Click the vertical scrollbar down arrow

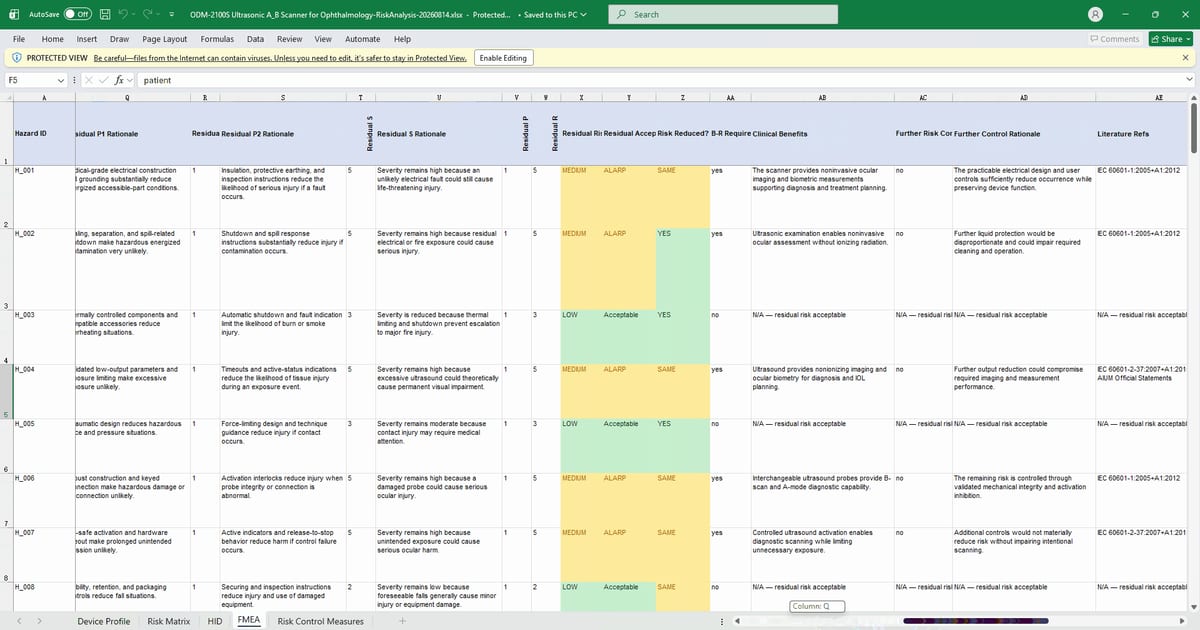[1195, 606]
